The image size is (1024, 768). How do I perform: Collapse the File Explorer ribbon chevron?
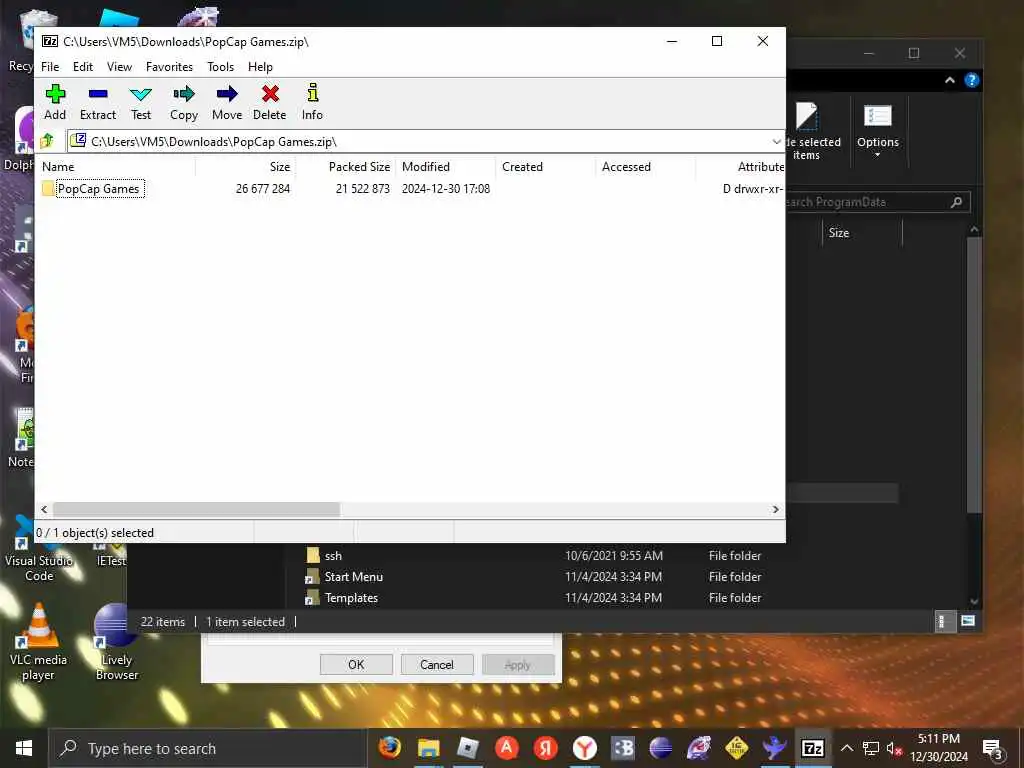(x=950, y=80)
